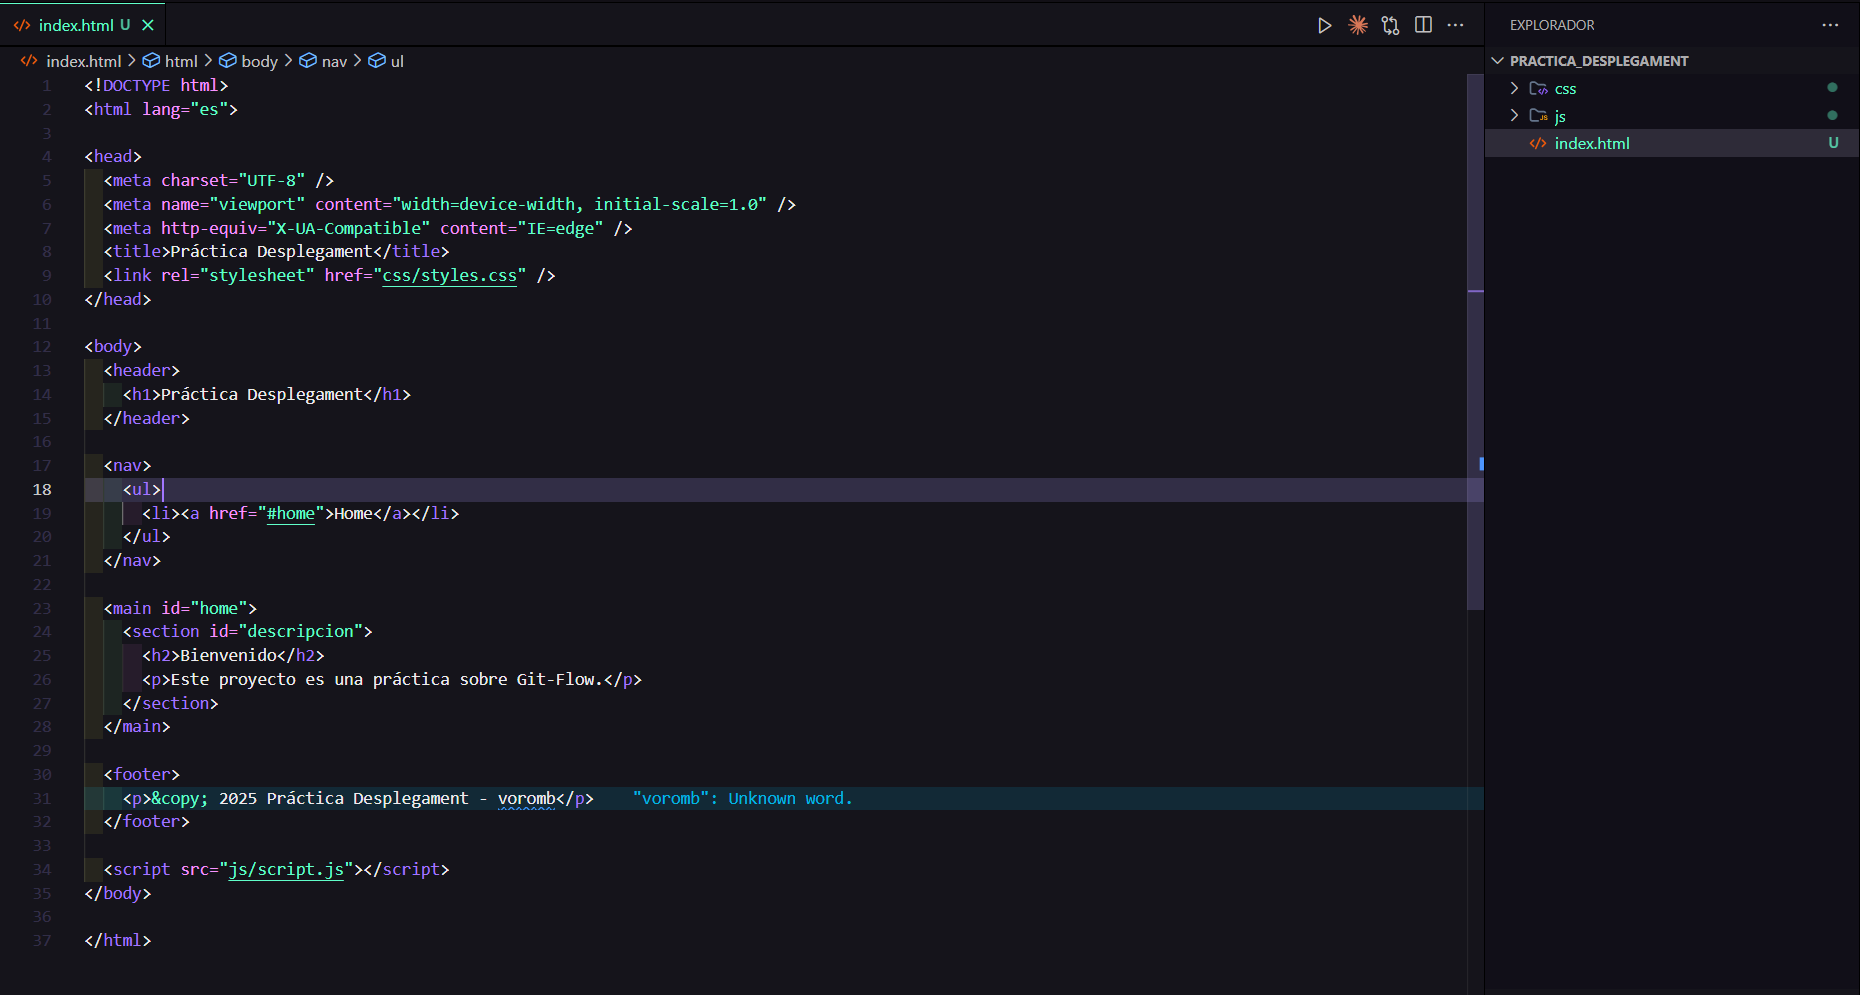Follow the css/styles.css link in code
The image size is (1860, 995).
pos(450,276)
